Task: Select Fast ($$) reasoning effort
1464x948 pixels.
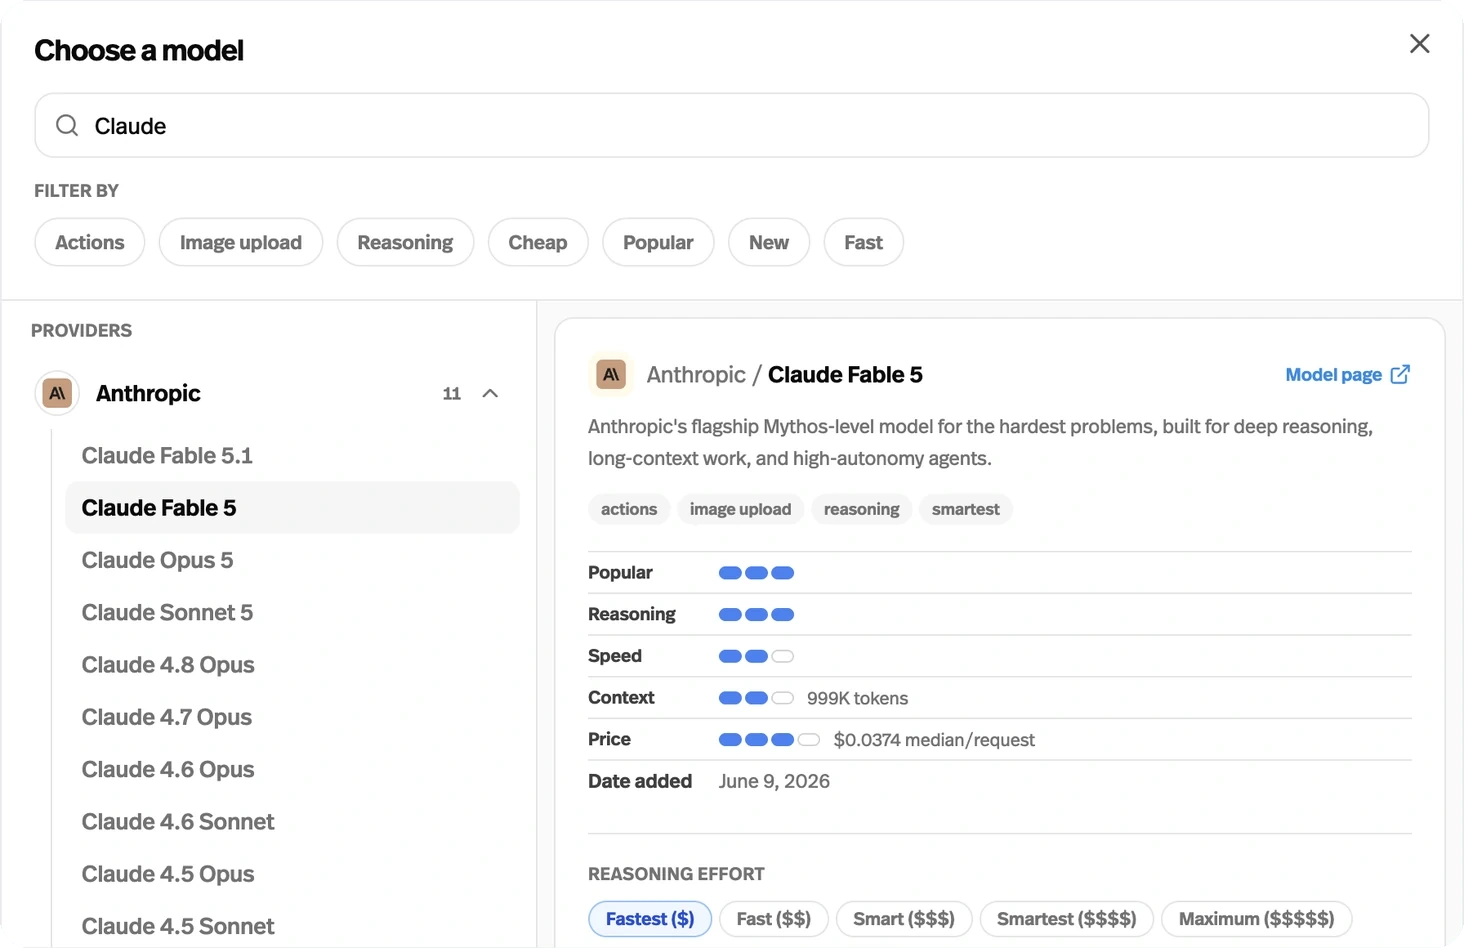Action: (774, 919)
